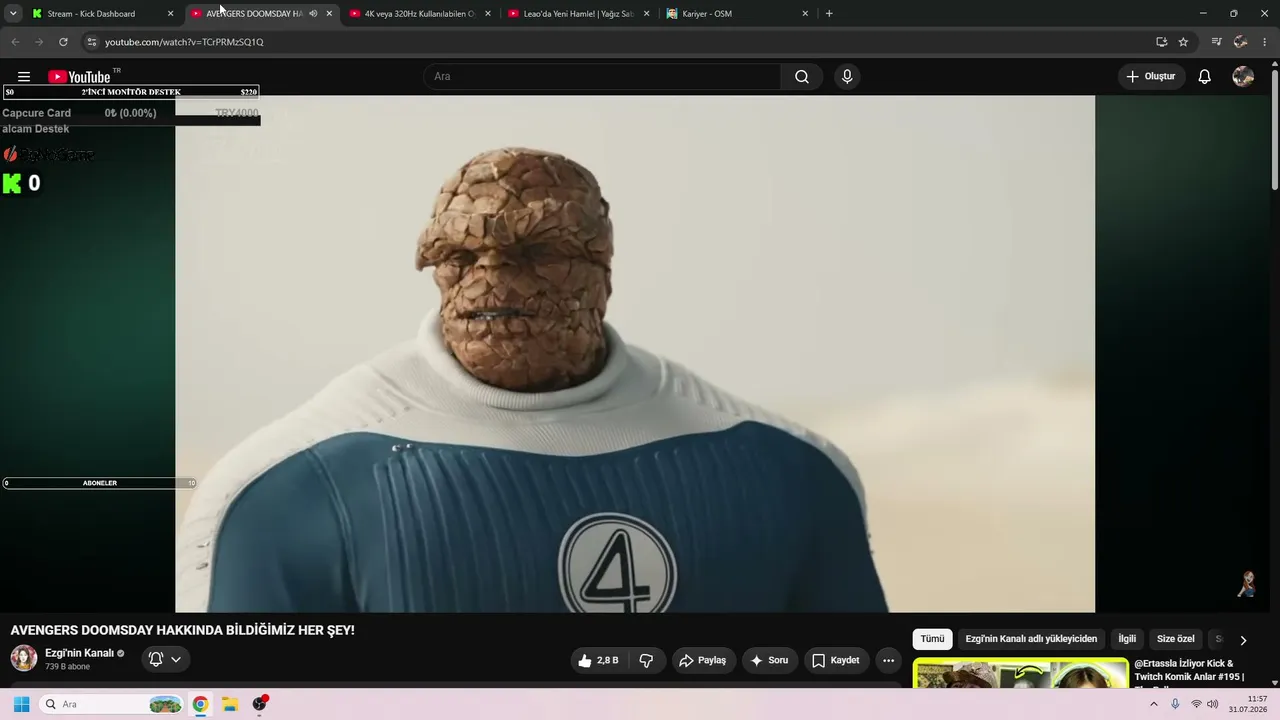Open Chrome media controls icon
1280x720 pixels.
pos(1216,42)
